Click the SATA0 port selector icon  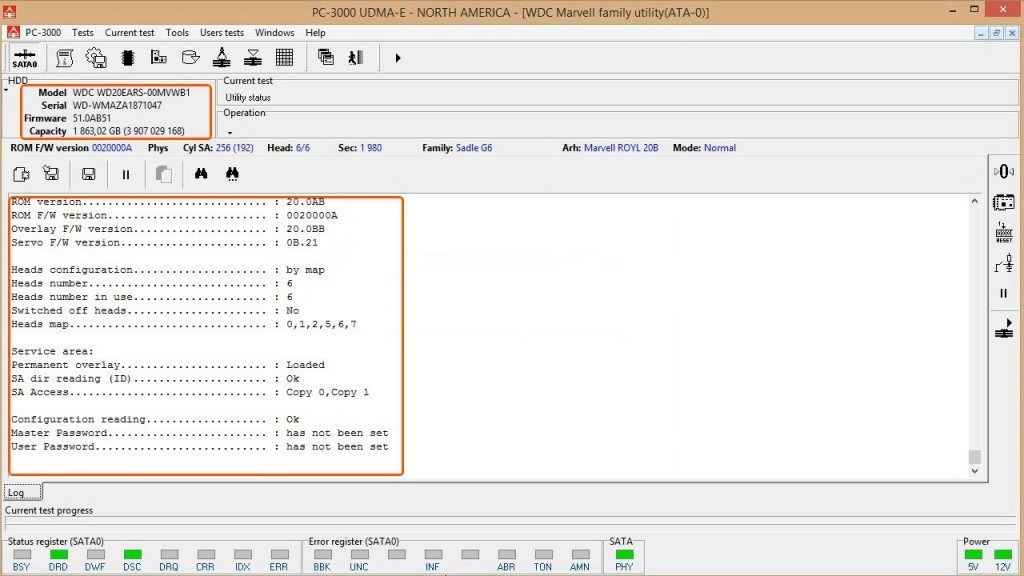pos(25,58)
